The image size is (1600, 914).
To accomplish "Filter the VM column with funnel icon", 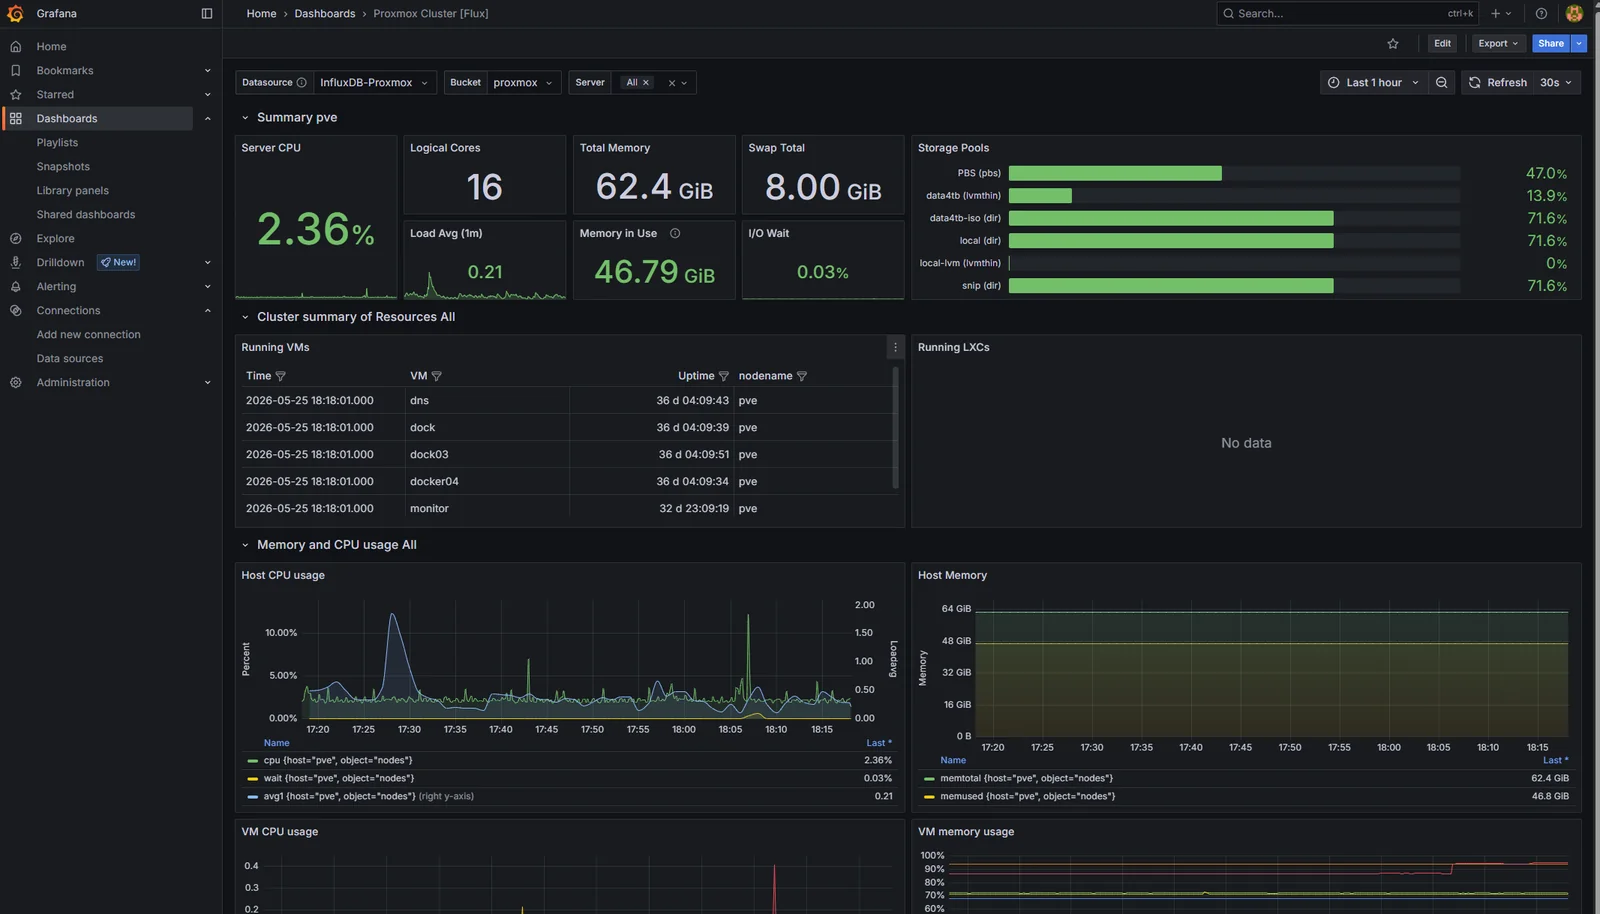I will coord(436,377).
